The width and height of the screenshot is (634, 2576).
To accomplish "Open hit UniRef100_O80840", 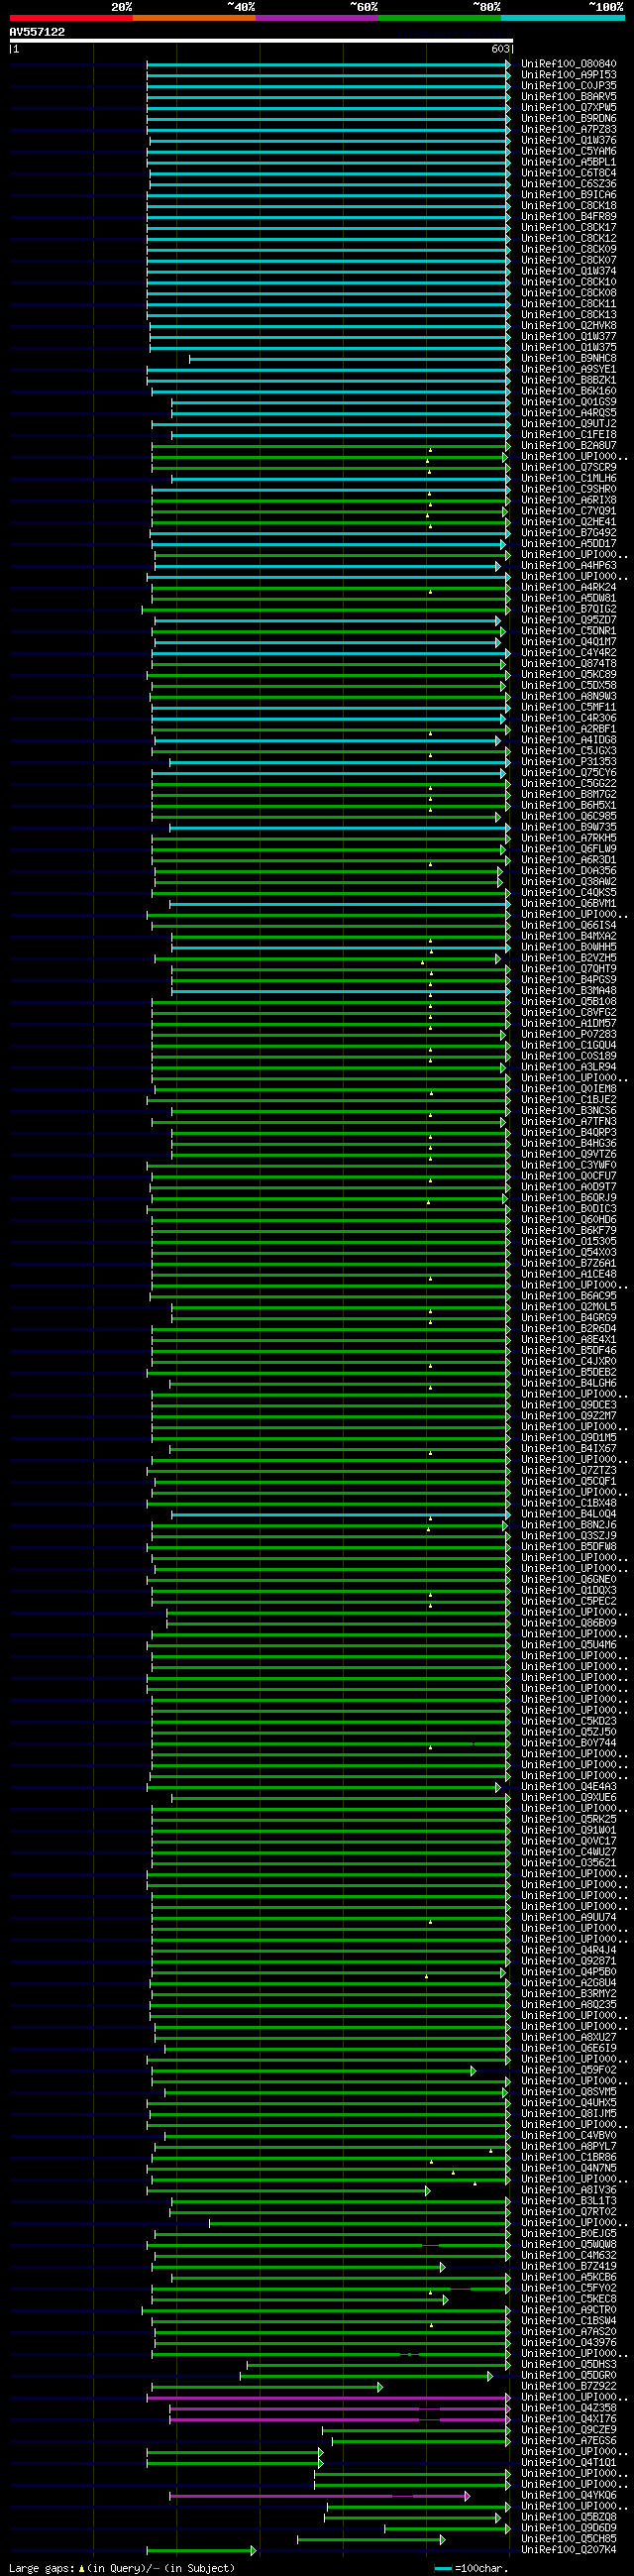I will tap(568, 64).
